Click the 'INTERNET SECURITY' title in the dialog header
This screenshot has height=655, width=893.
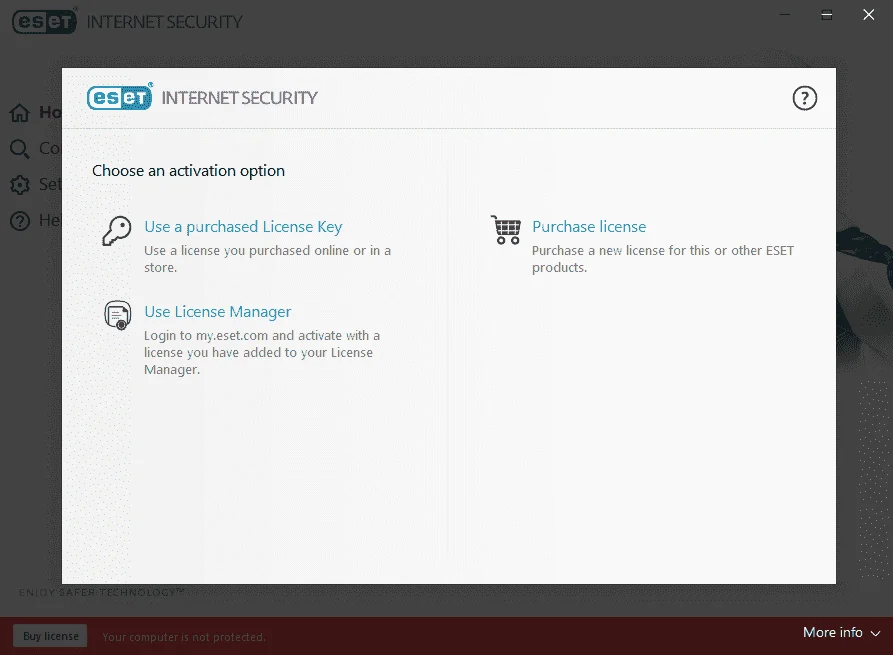tap(239, 98)
